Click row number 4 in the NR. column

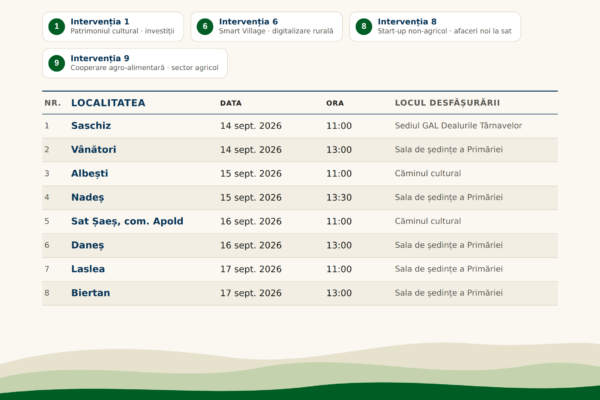coord(47,198)
